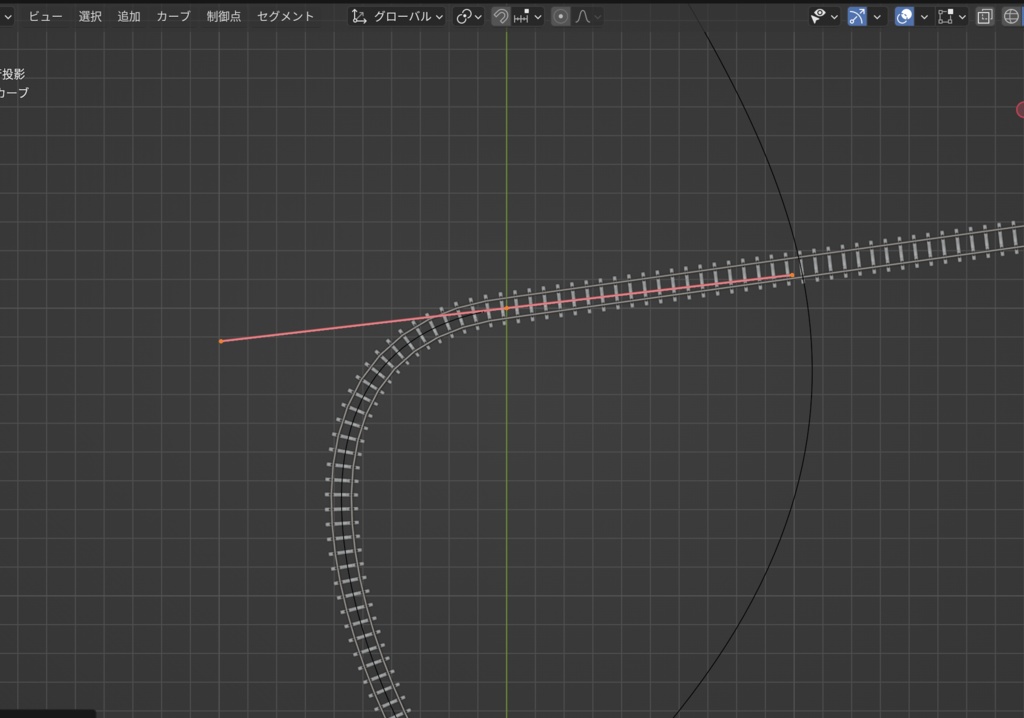Click the transform orientation axis icon
The height and width of the screenshot is (718, 1024).
click(358, 16)
